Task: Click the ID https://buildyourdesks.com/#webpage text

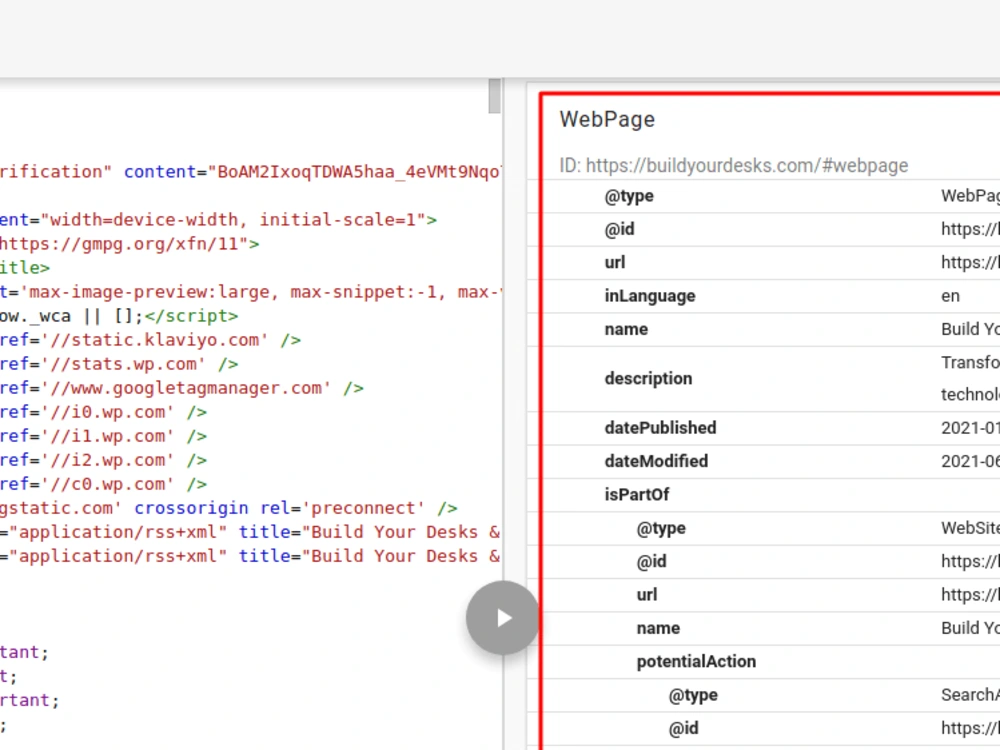Action: click(733, 166)
